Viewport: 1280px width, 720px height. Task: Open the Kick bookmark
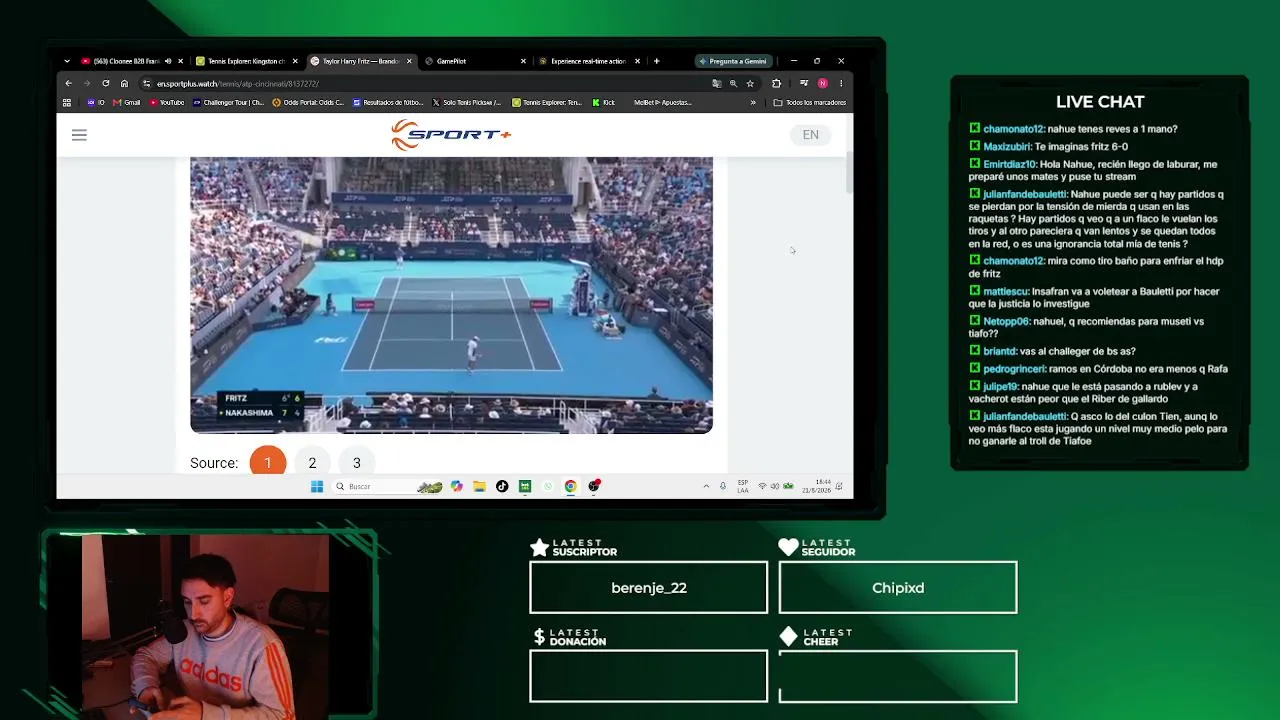604,102
